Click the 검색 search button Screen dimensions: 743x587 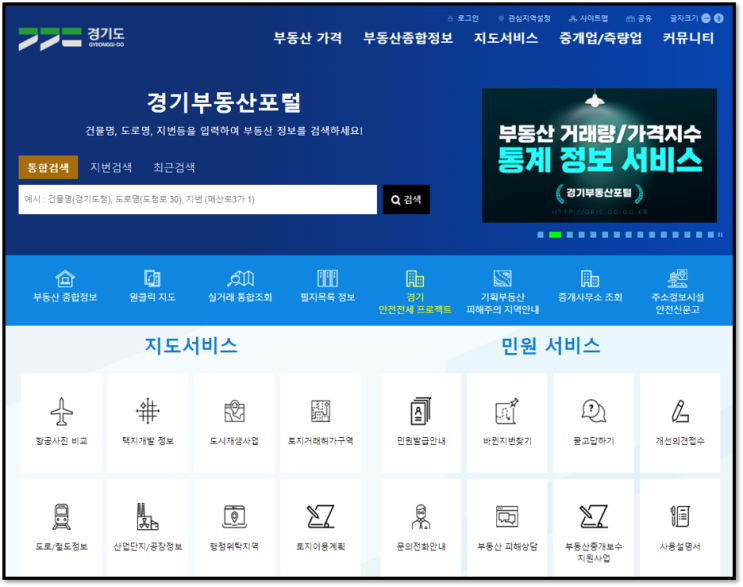tap(406, 199)
